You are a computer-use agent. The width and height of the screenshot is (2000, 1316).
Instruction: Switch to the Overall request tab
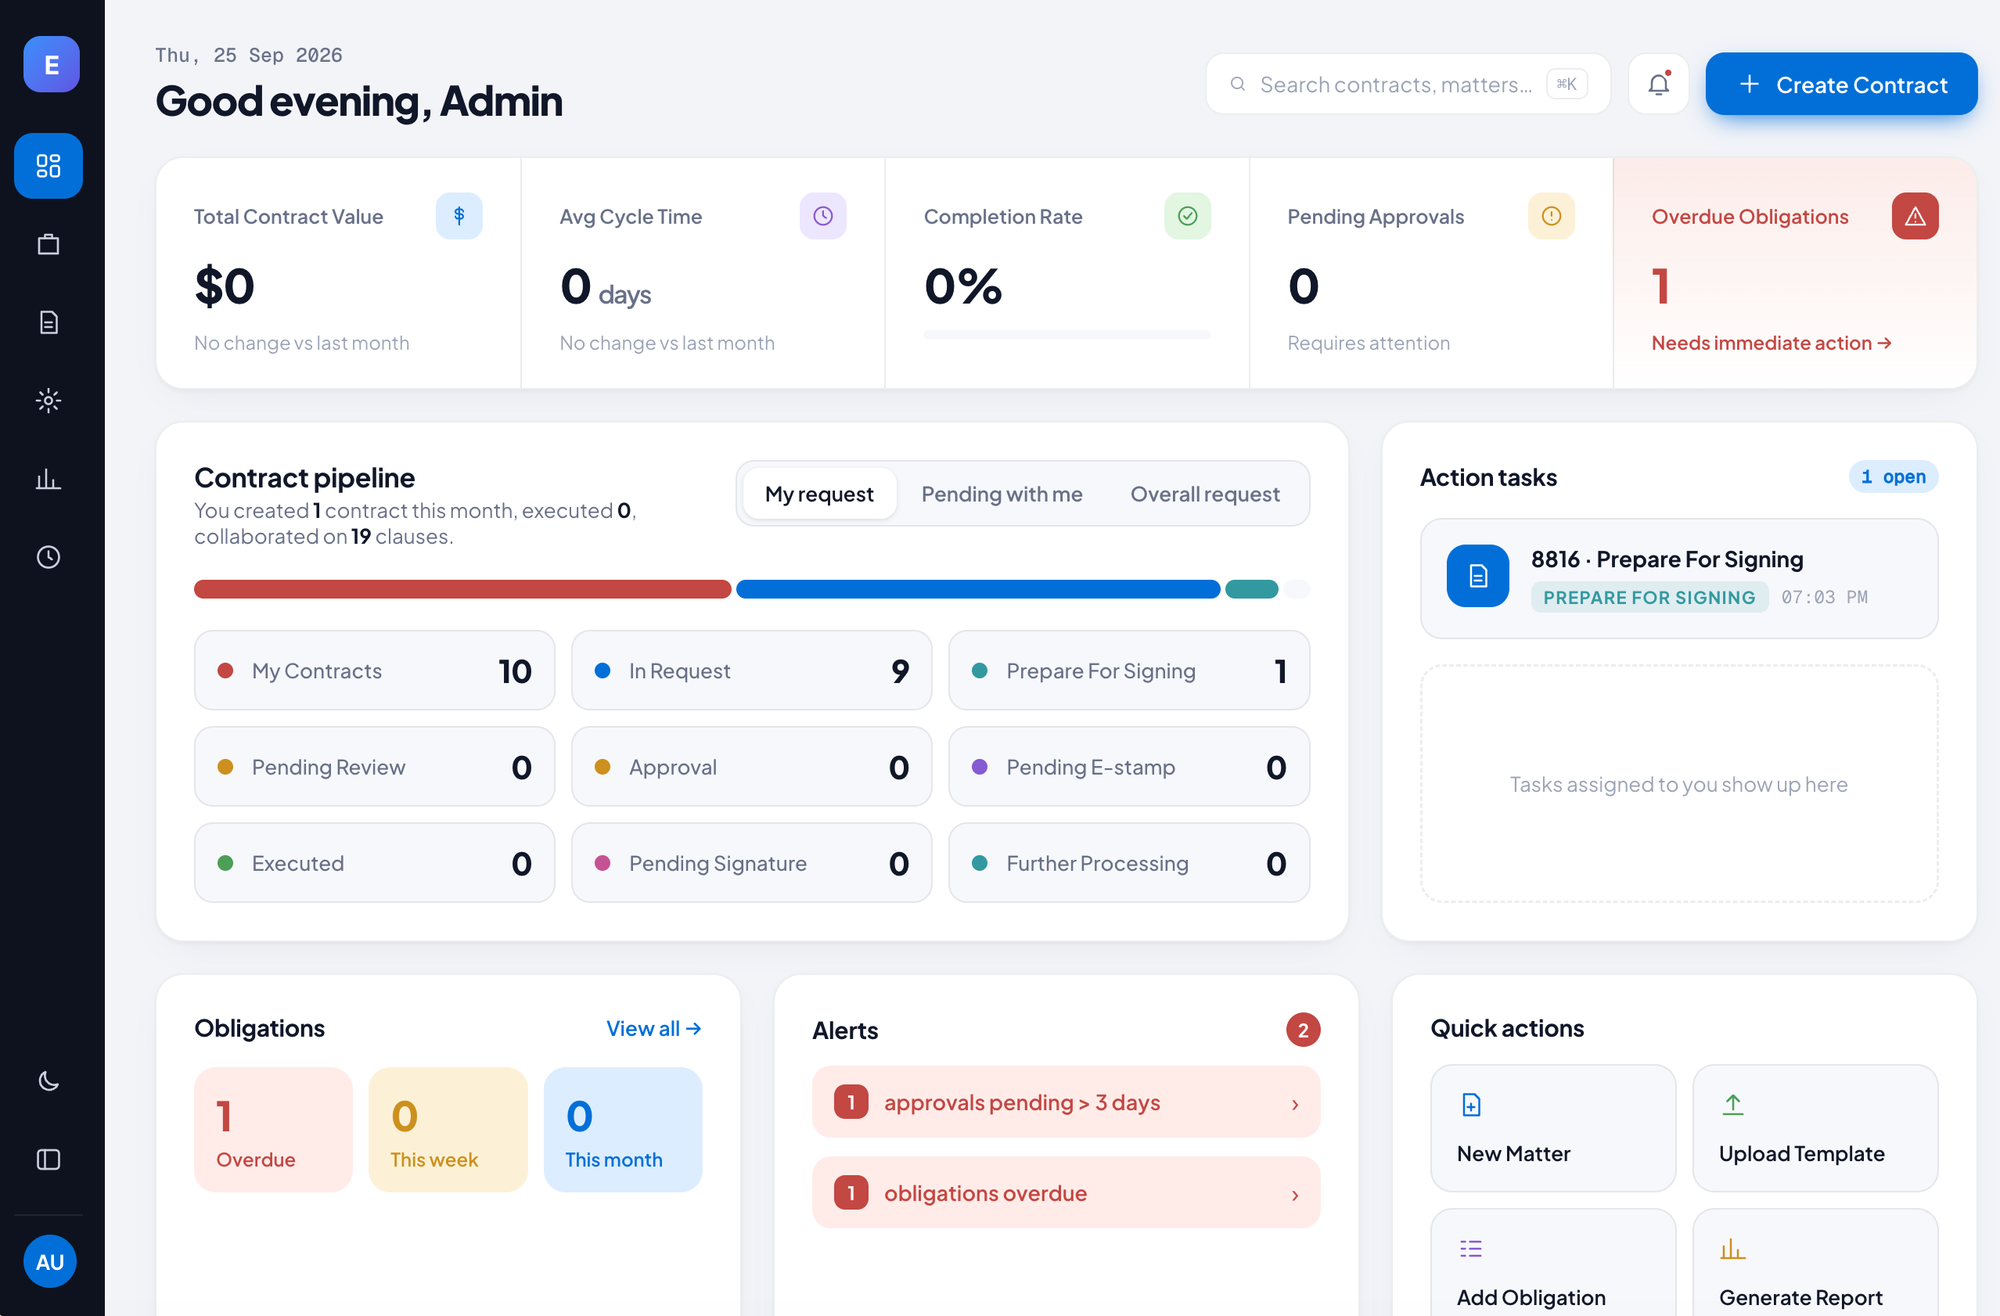pyautogui.click(x=1205, y=494)
